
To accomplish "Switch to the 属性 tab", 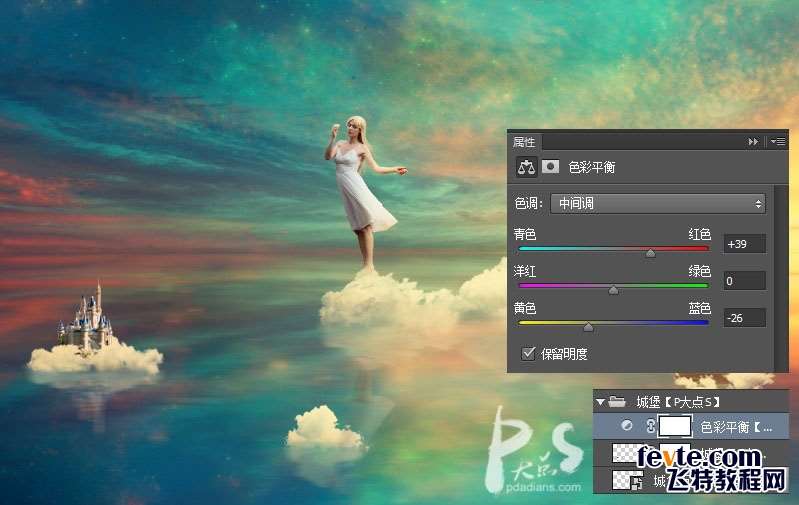I will [x=524, y=142].
